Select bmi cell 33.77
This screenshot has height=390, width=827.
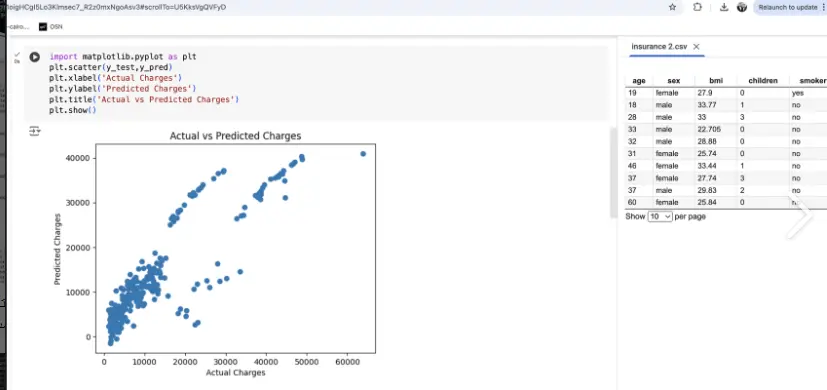coord(716,105)
